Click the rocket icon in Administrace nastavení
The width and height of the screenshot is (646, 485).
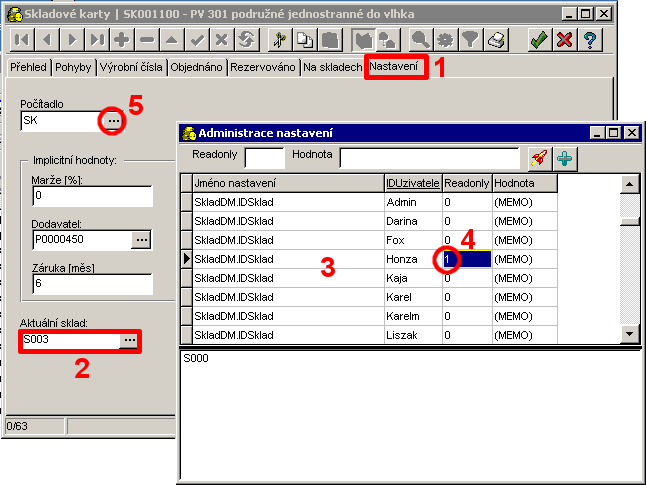coord(540,157)
